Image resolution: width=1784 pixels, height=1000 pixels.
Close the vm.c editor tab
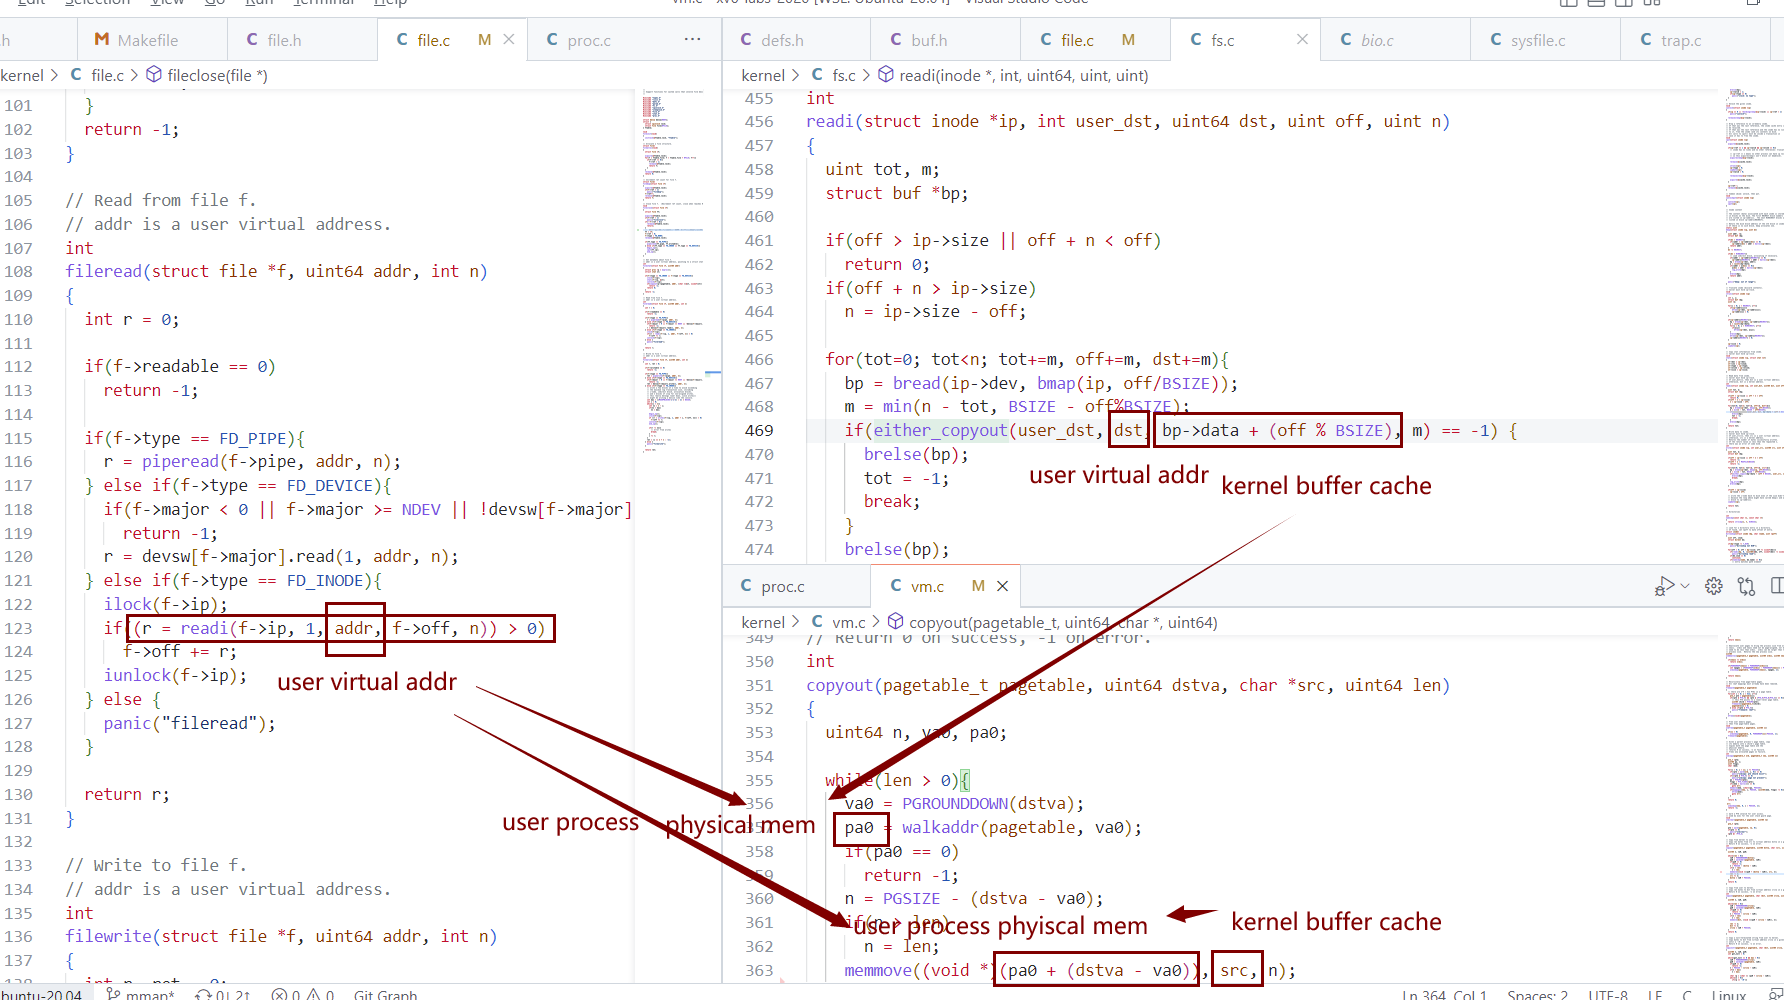[1002, 586]
